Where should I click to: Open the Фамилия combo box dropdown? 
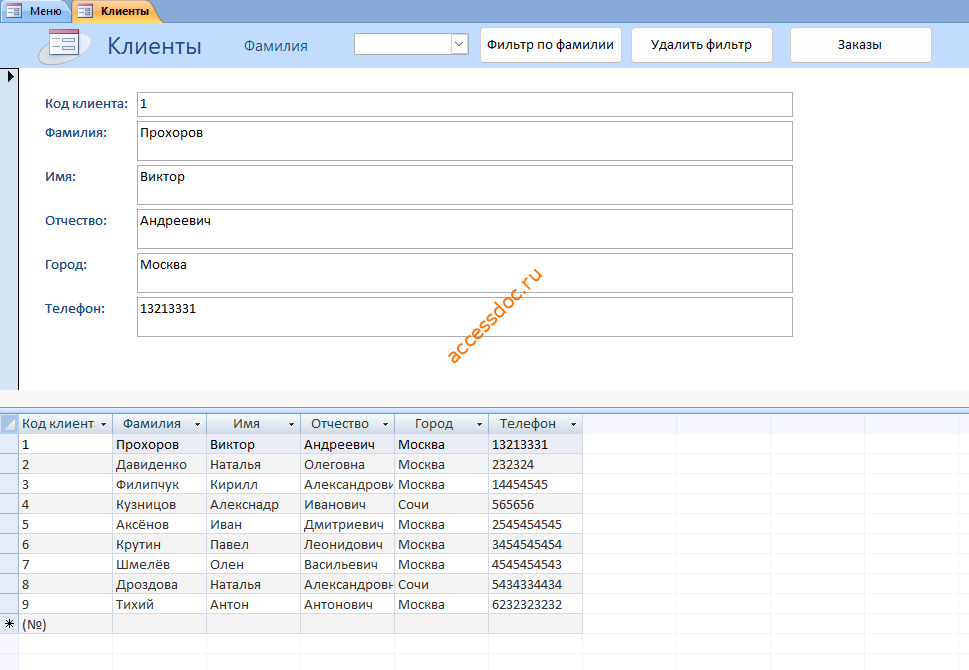coord(459,44)
